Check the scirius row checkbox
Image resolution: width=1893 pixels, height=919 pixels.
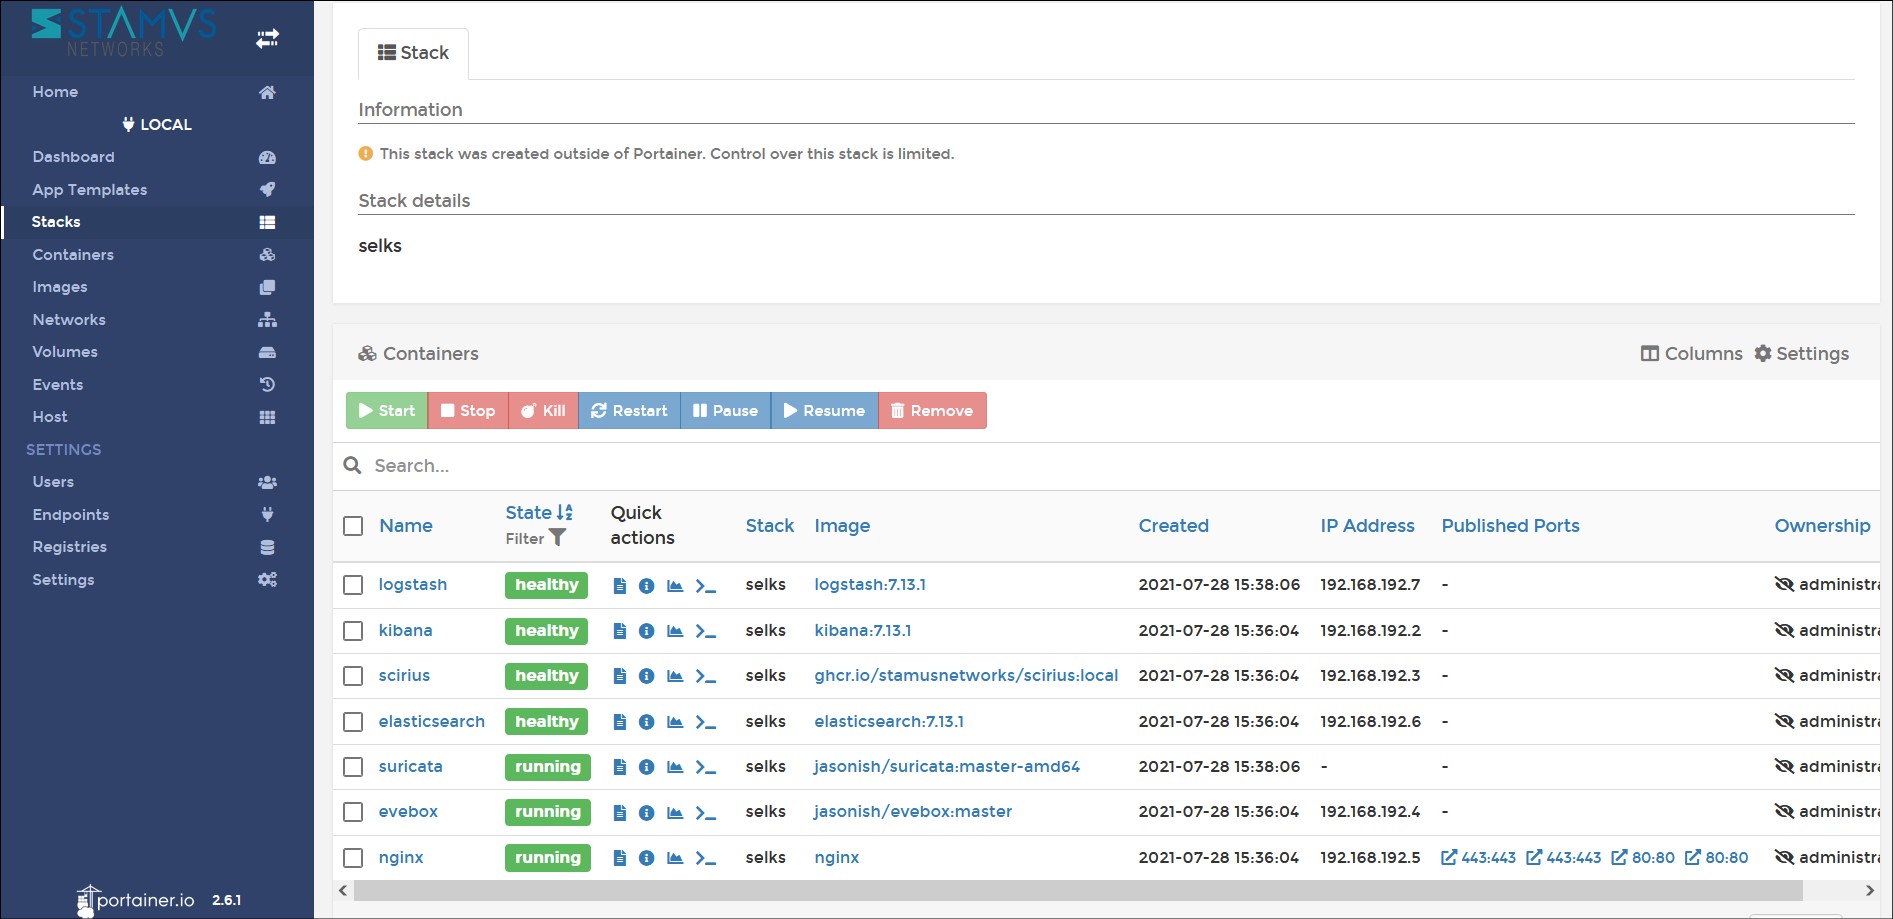pyautogui.click(x=353, y=676)
